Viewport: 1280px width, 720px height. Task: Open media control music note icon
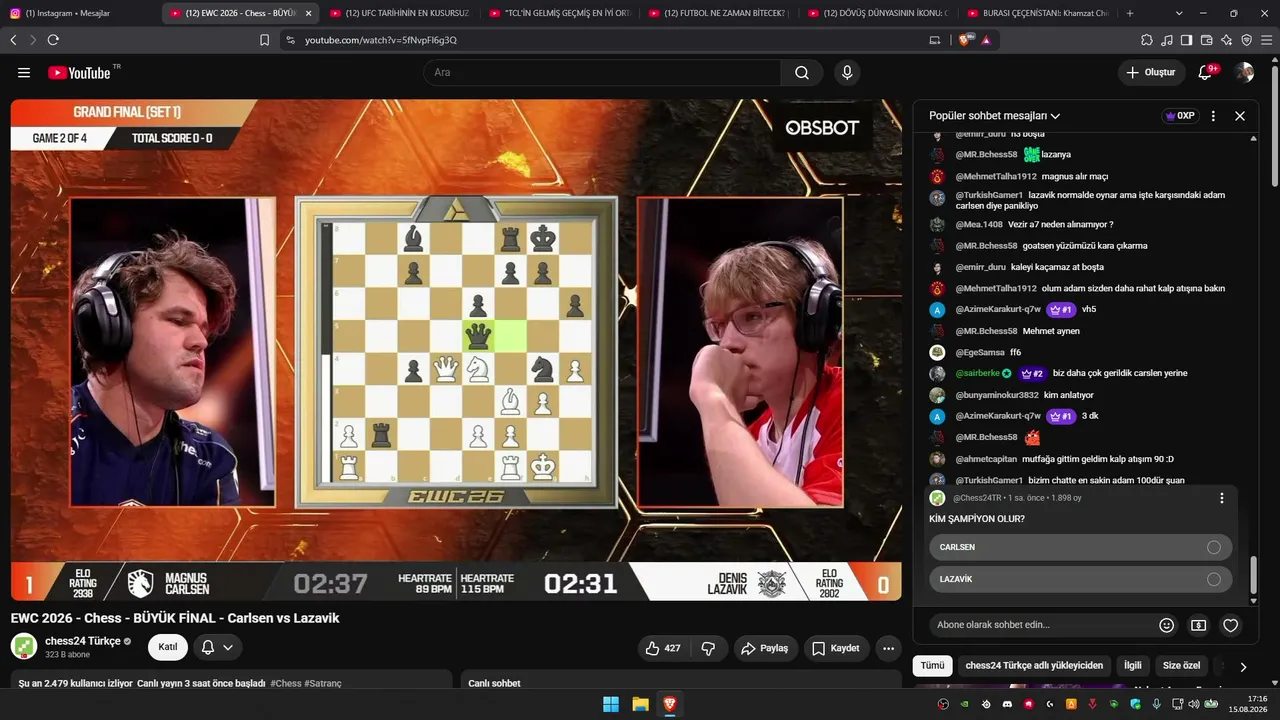[1167, 40]
